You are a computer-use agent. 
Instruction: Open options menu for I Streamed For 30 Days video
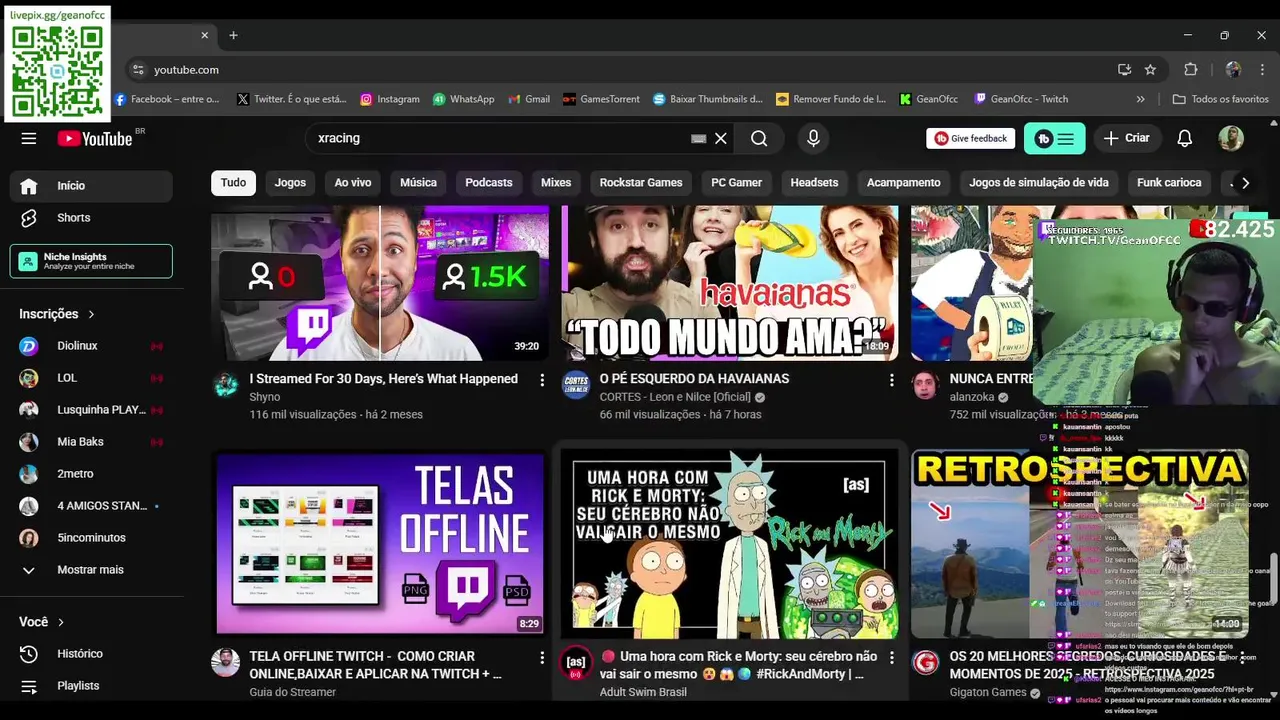tap(542, 380)
